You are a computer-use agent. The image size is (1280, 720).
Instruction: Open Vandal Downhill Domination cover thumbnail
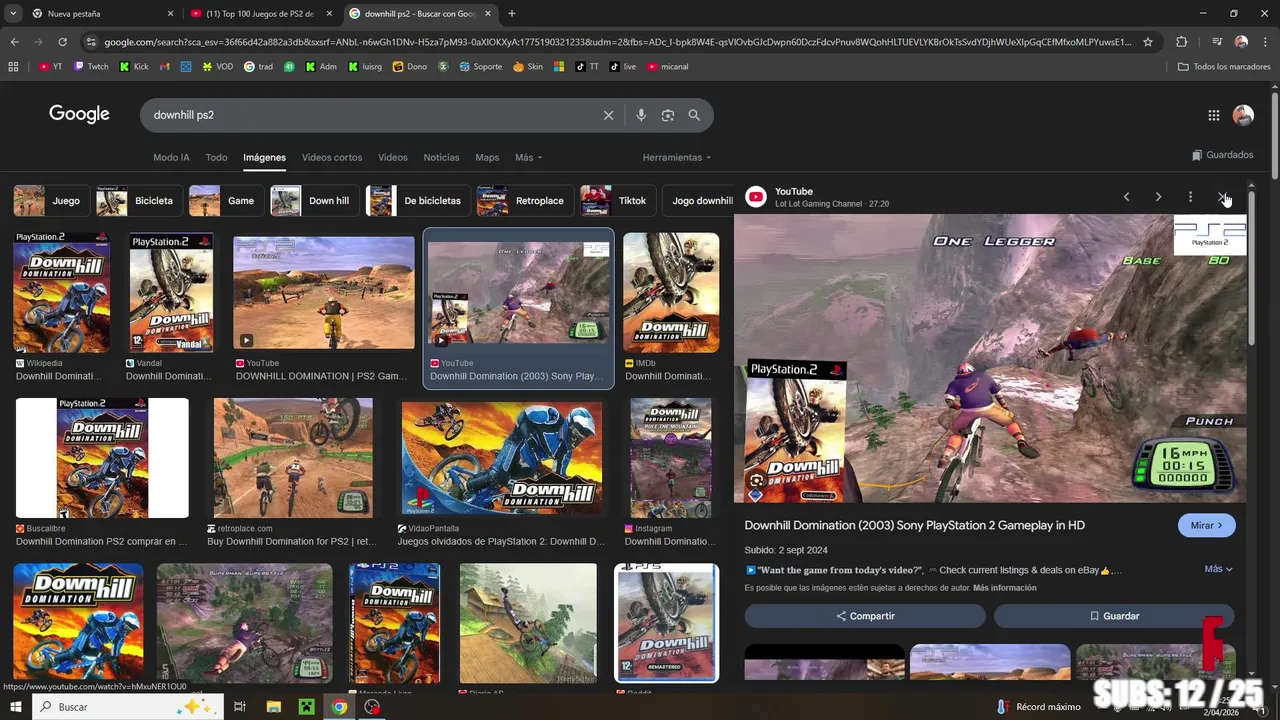tap(171, 292)
